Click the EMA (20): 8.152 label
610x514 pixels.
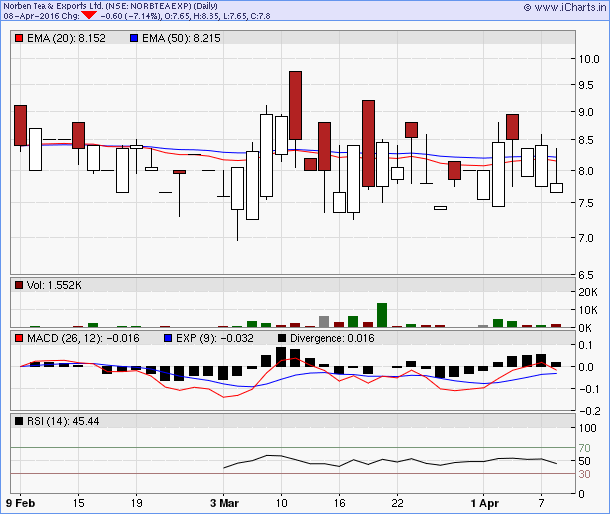pyautogui.click(x=66, y=38)
